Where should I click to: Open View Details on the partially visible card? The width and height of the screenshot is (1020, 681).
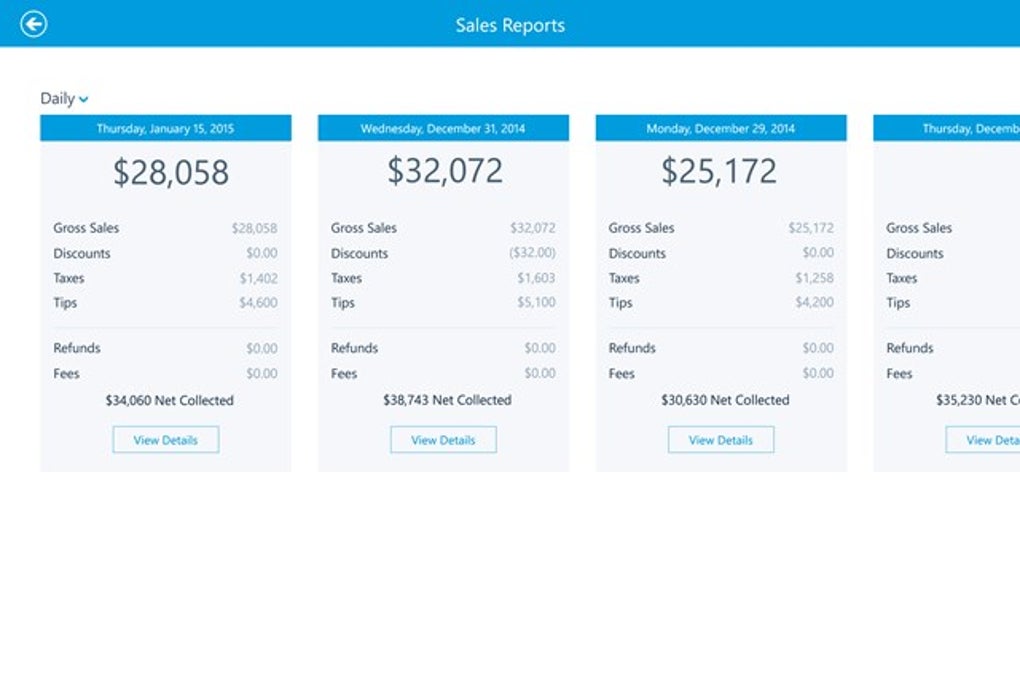(982, 440)
